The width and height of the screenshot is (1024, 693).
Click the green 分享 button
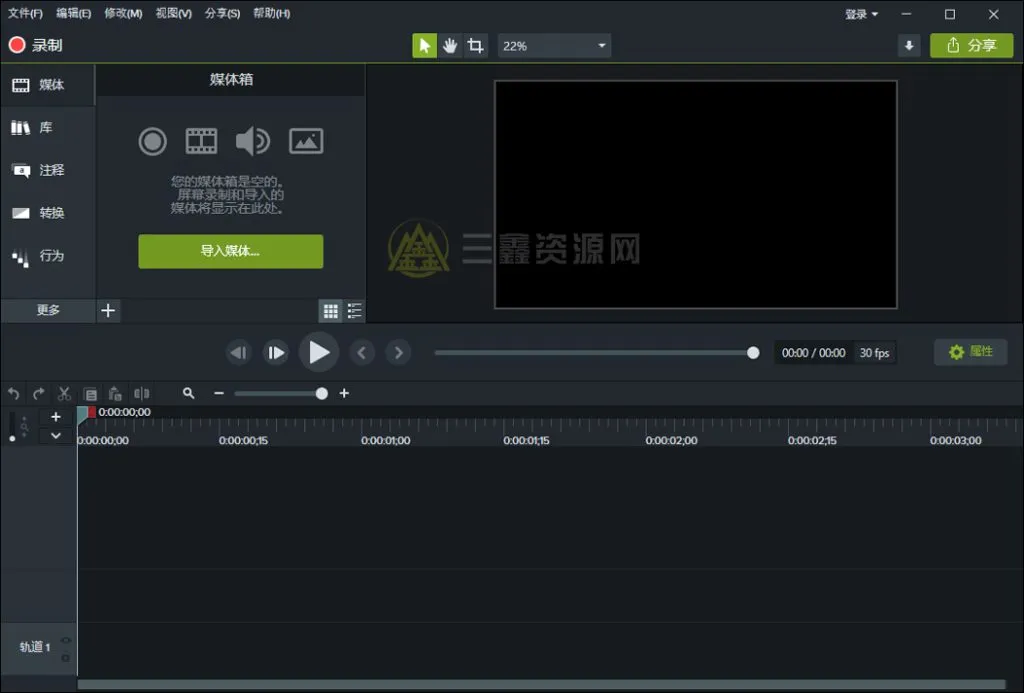point(971,45)
